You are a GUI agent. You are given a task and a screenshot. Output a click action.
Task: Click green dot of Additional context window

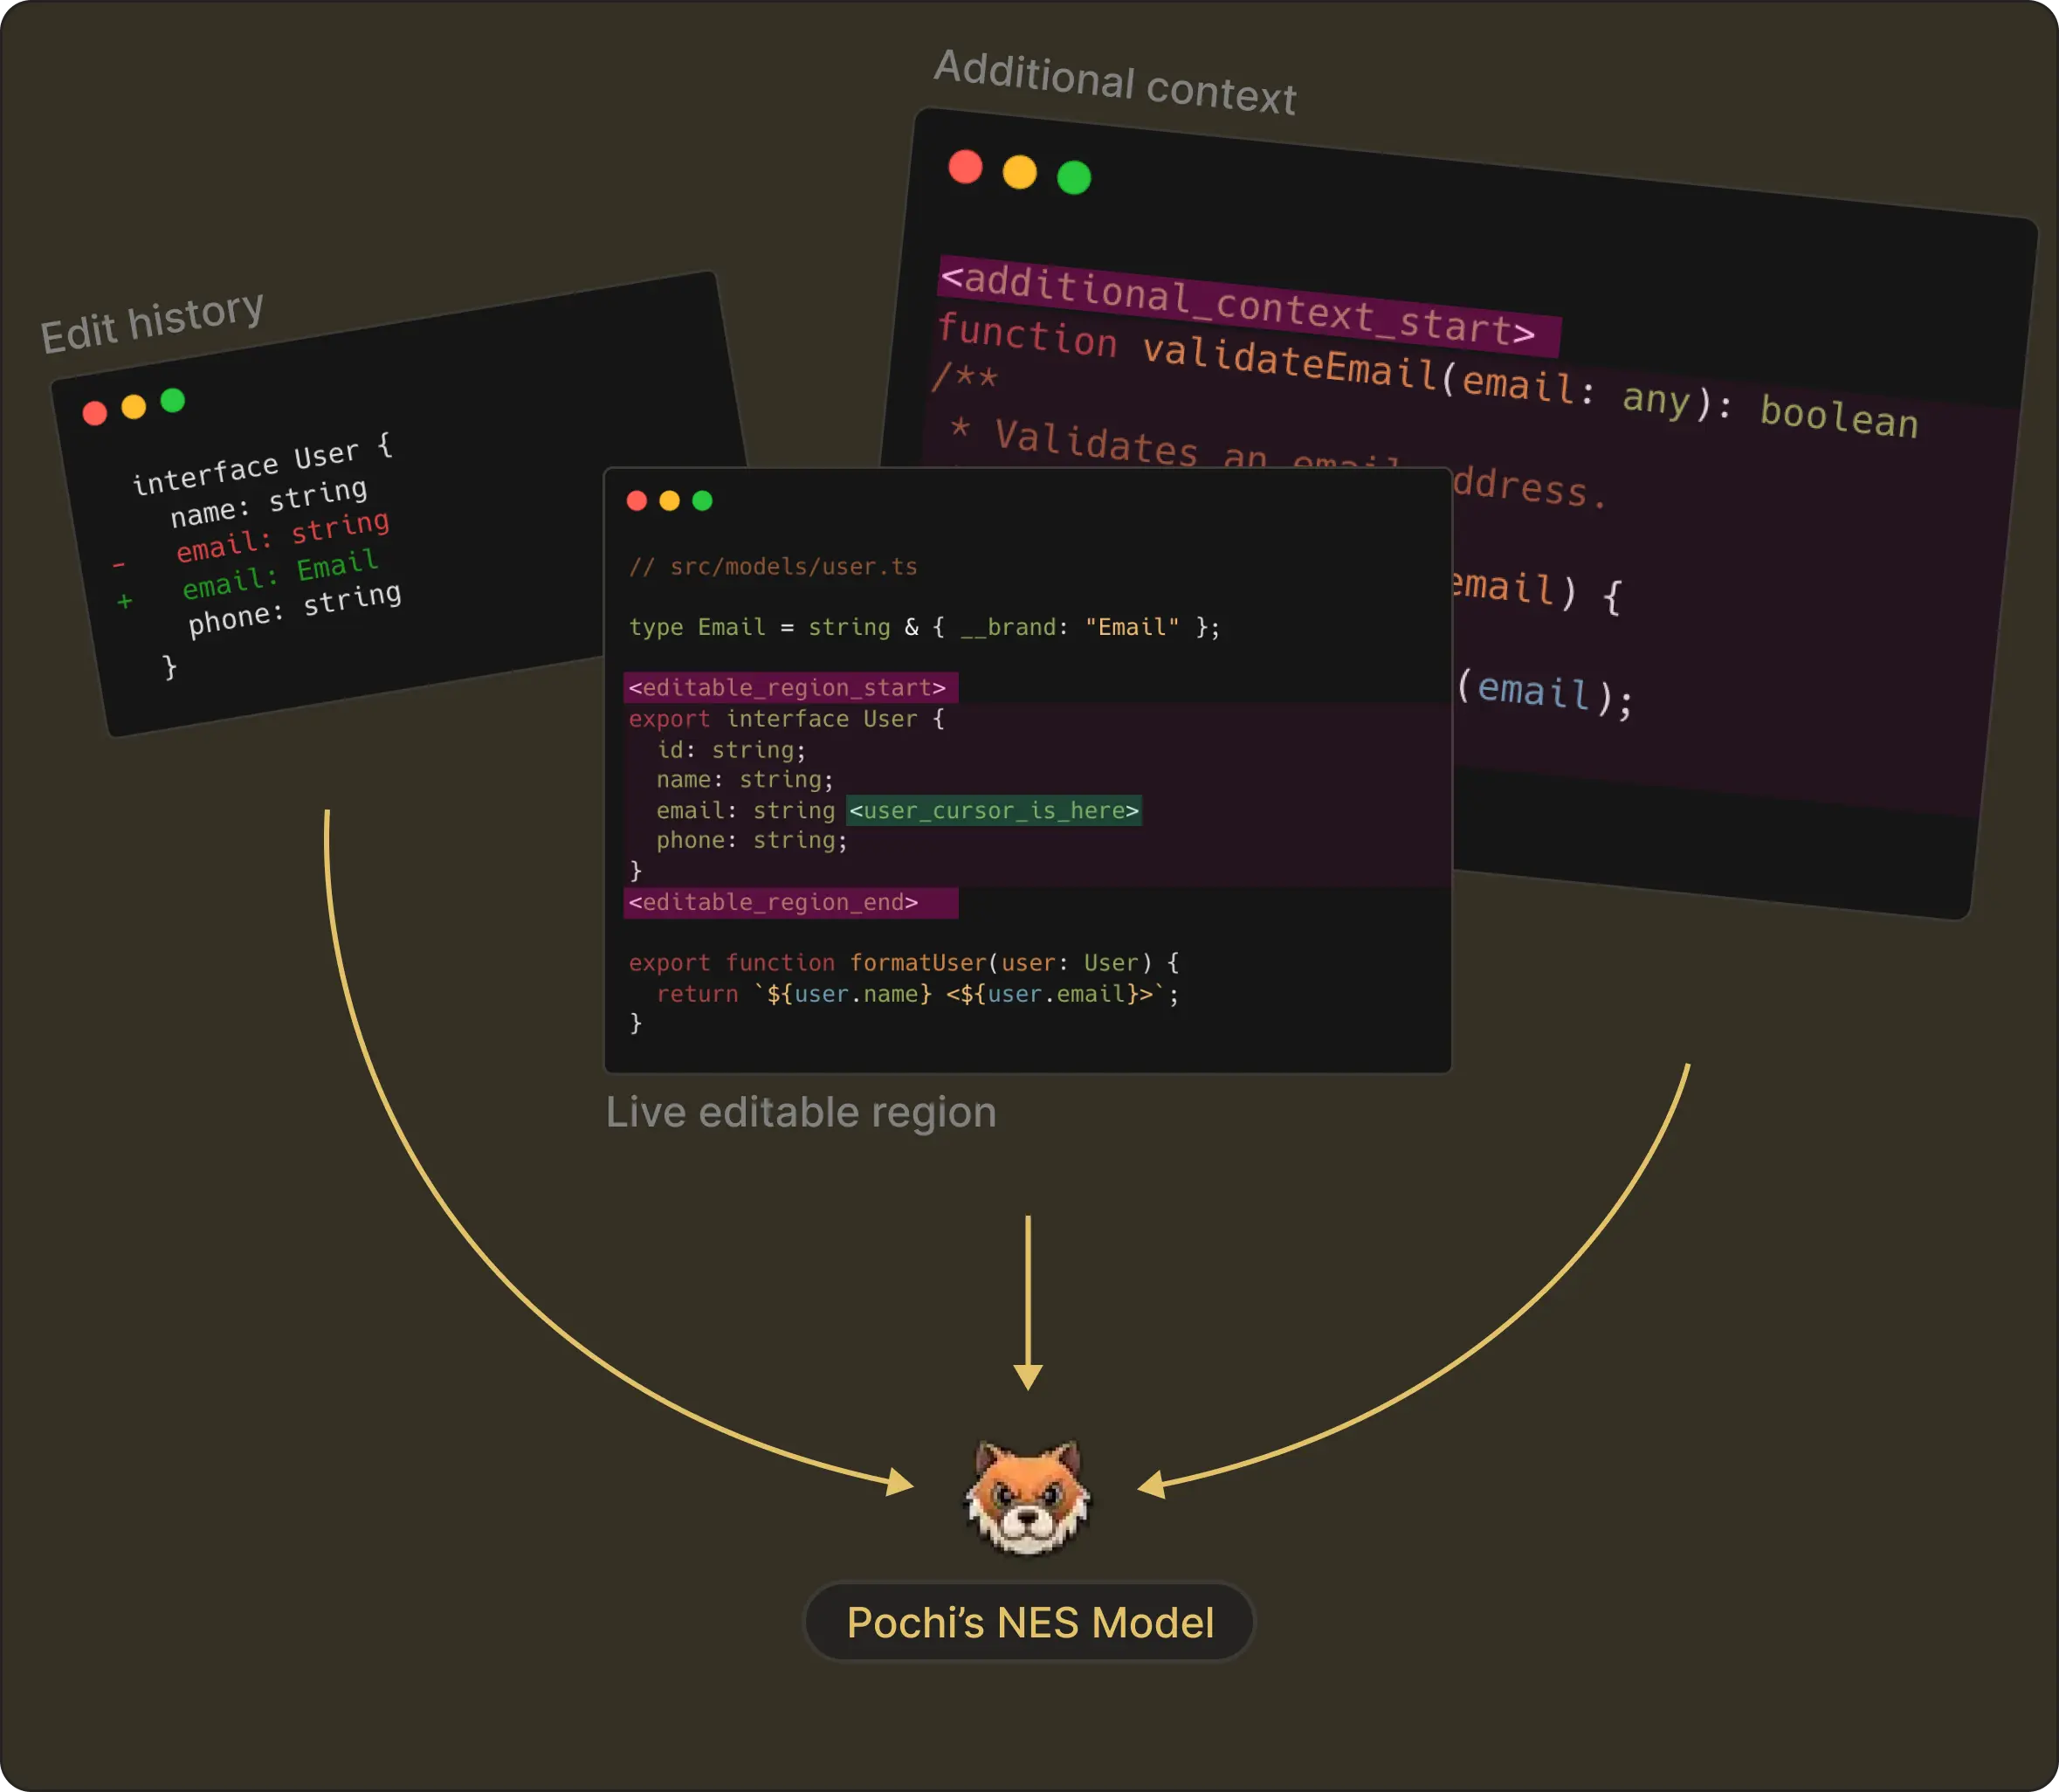click(1074, 178)
